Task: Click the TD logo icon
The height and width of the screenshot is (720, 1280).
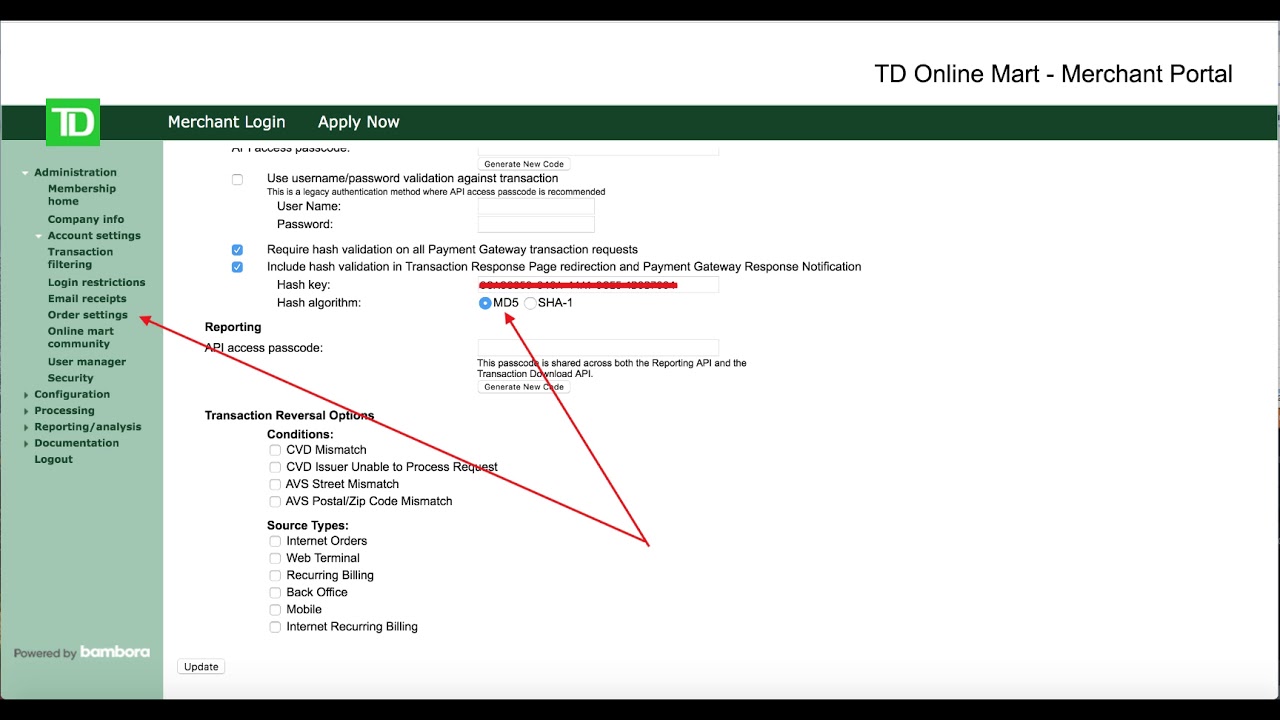Action: (x=73, y=123)
